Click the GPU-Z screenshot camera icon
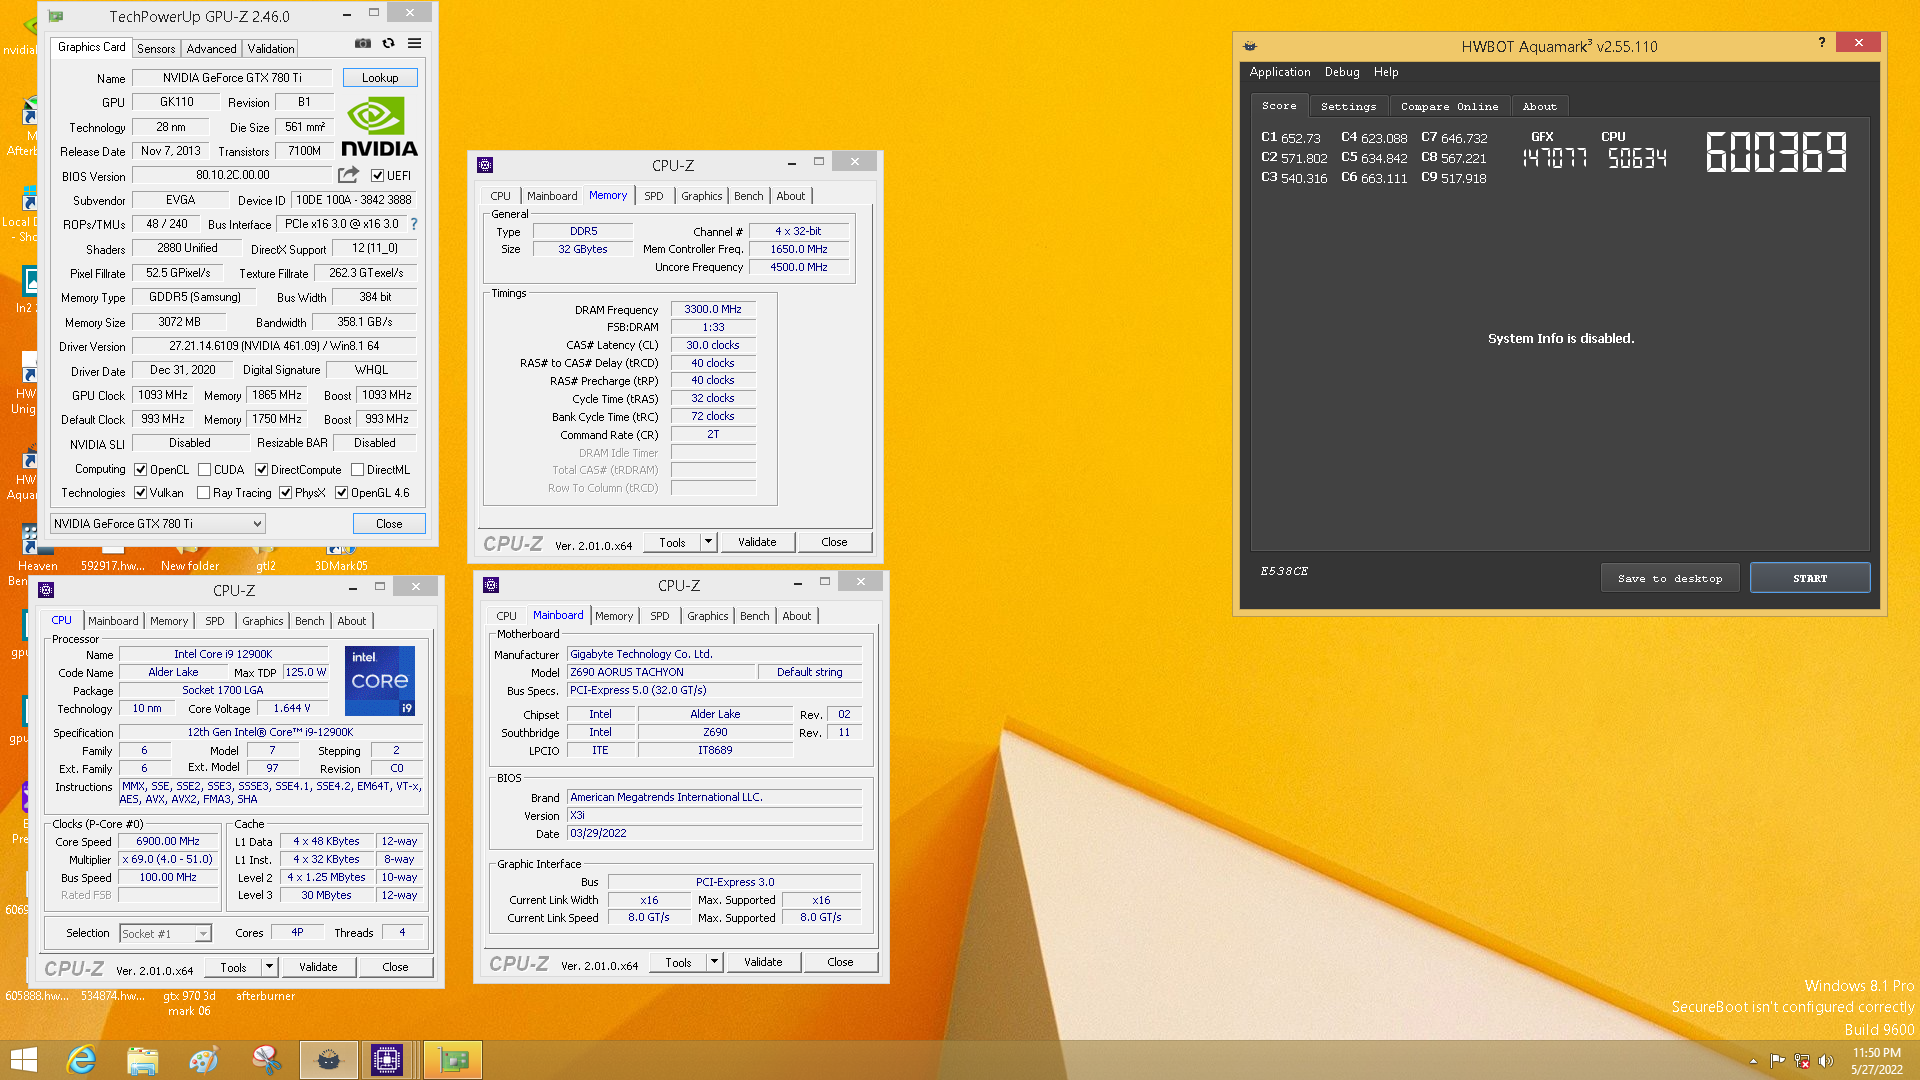This screenshot has width=1920, height=1080. pos(363,44)
